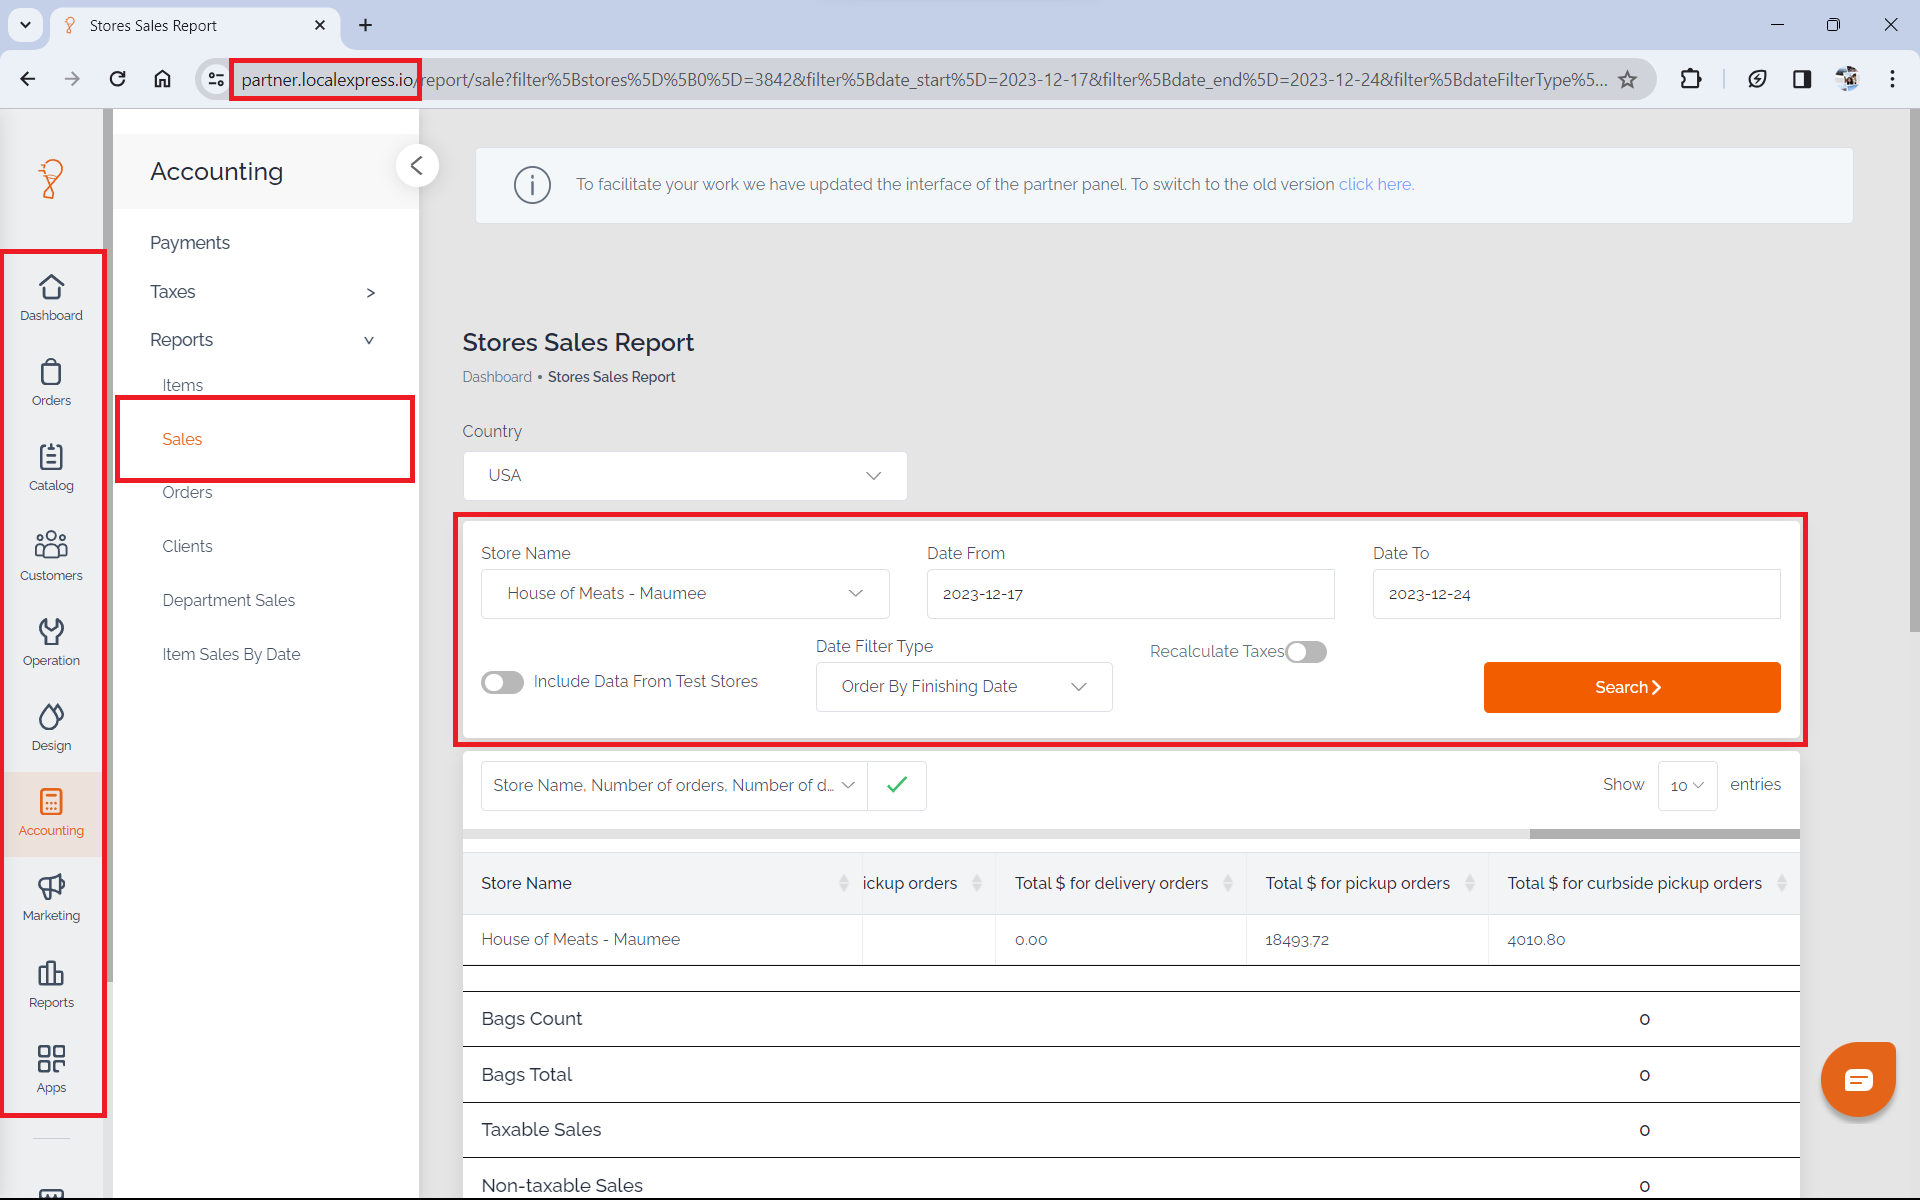
Task: Toggle the Recalculate Taxes switch
Action: (x=1306, y=652)
